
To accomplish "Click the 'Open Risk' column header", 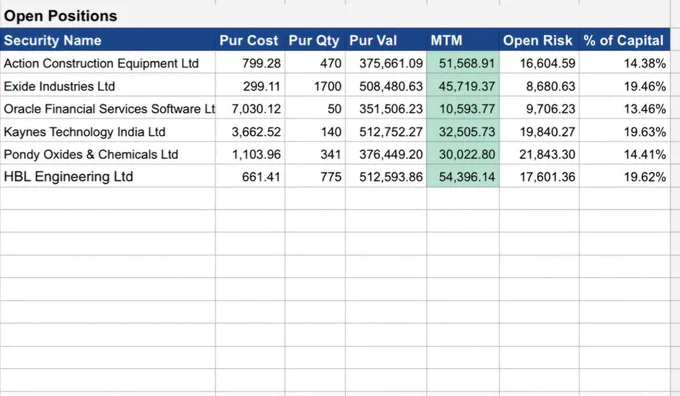I will (539, 40).
